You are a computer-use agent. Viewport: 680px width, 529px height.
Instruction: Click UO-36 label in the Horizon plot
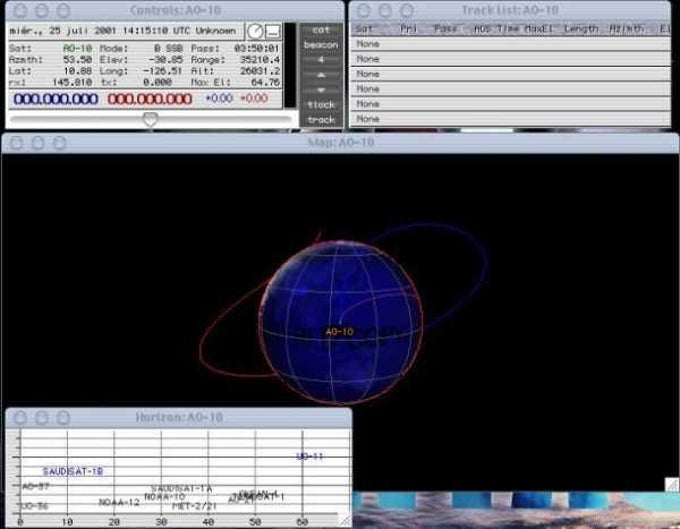[x=34, y=506]
